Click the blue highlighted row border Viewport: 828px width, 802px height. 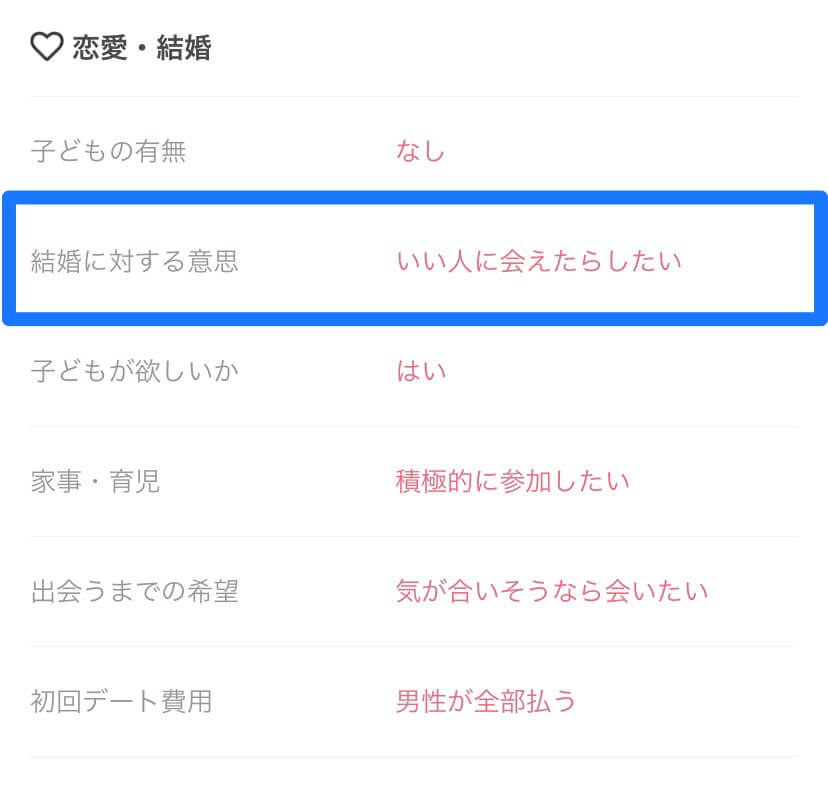415,197
